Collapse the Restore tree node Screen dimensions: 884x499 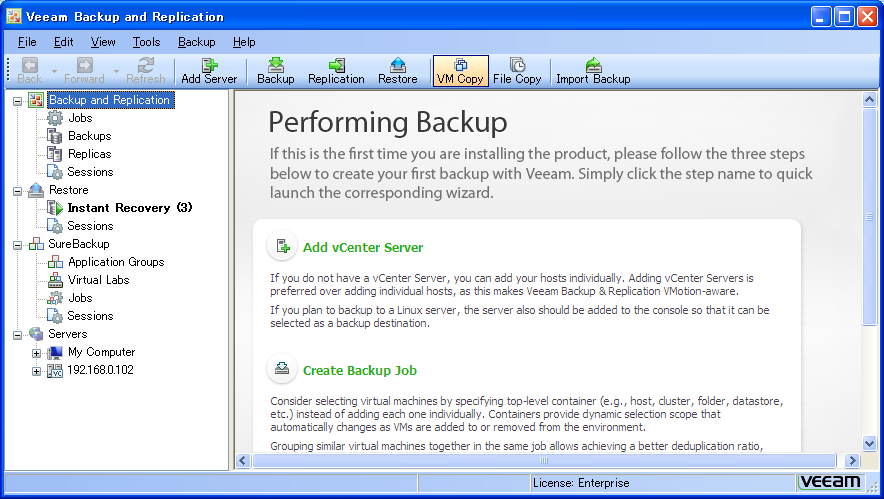(x=17, y=191)
